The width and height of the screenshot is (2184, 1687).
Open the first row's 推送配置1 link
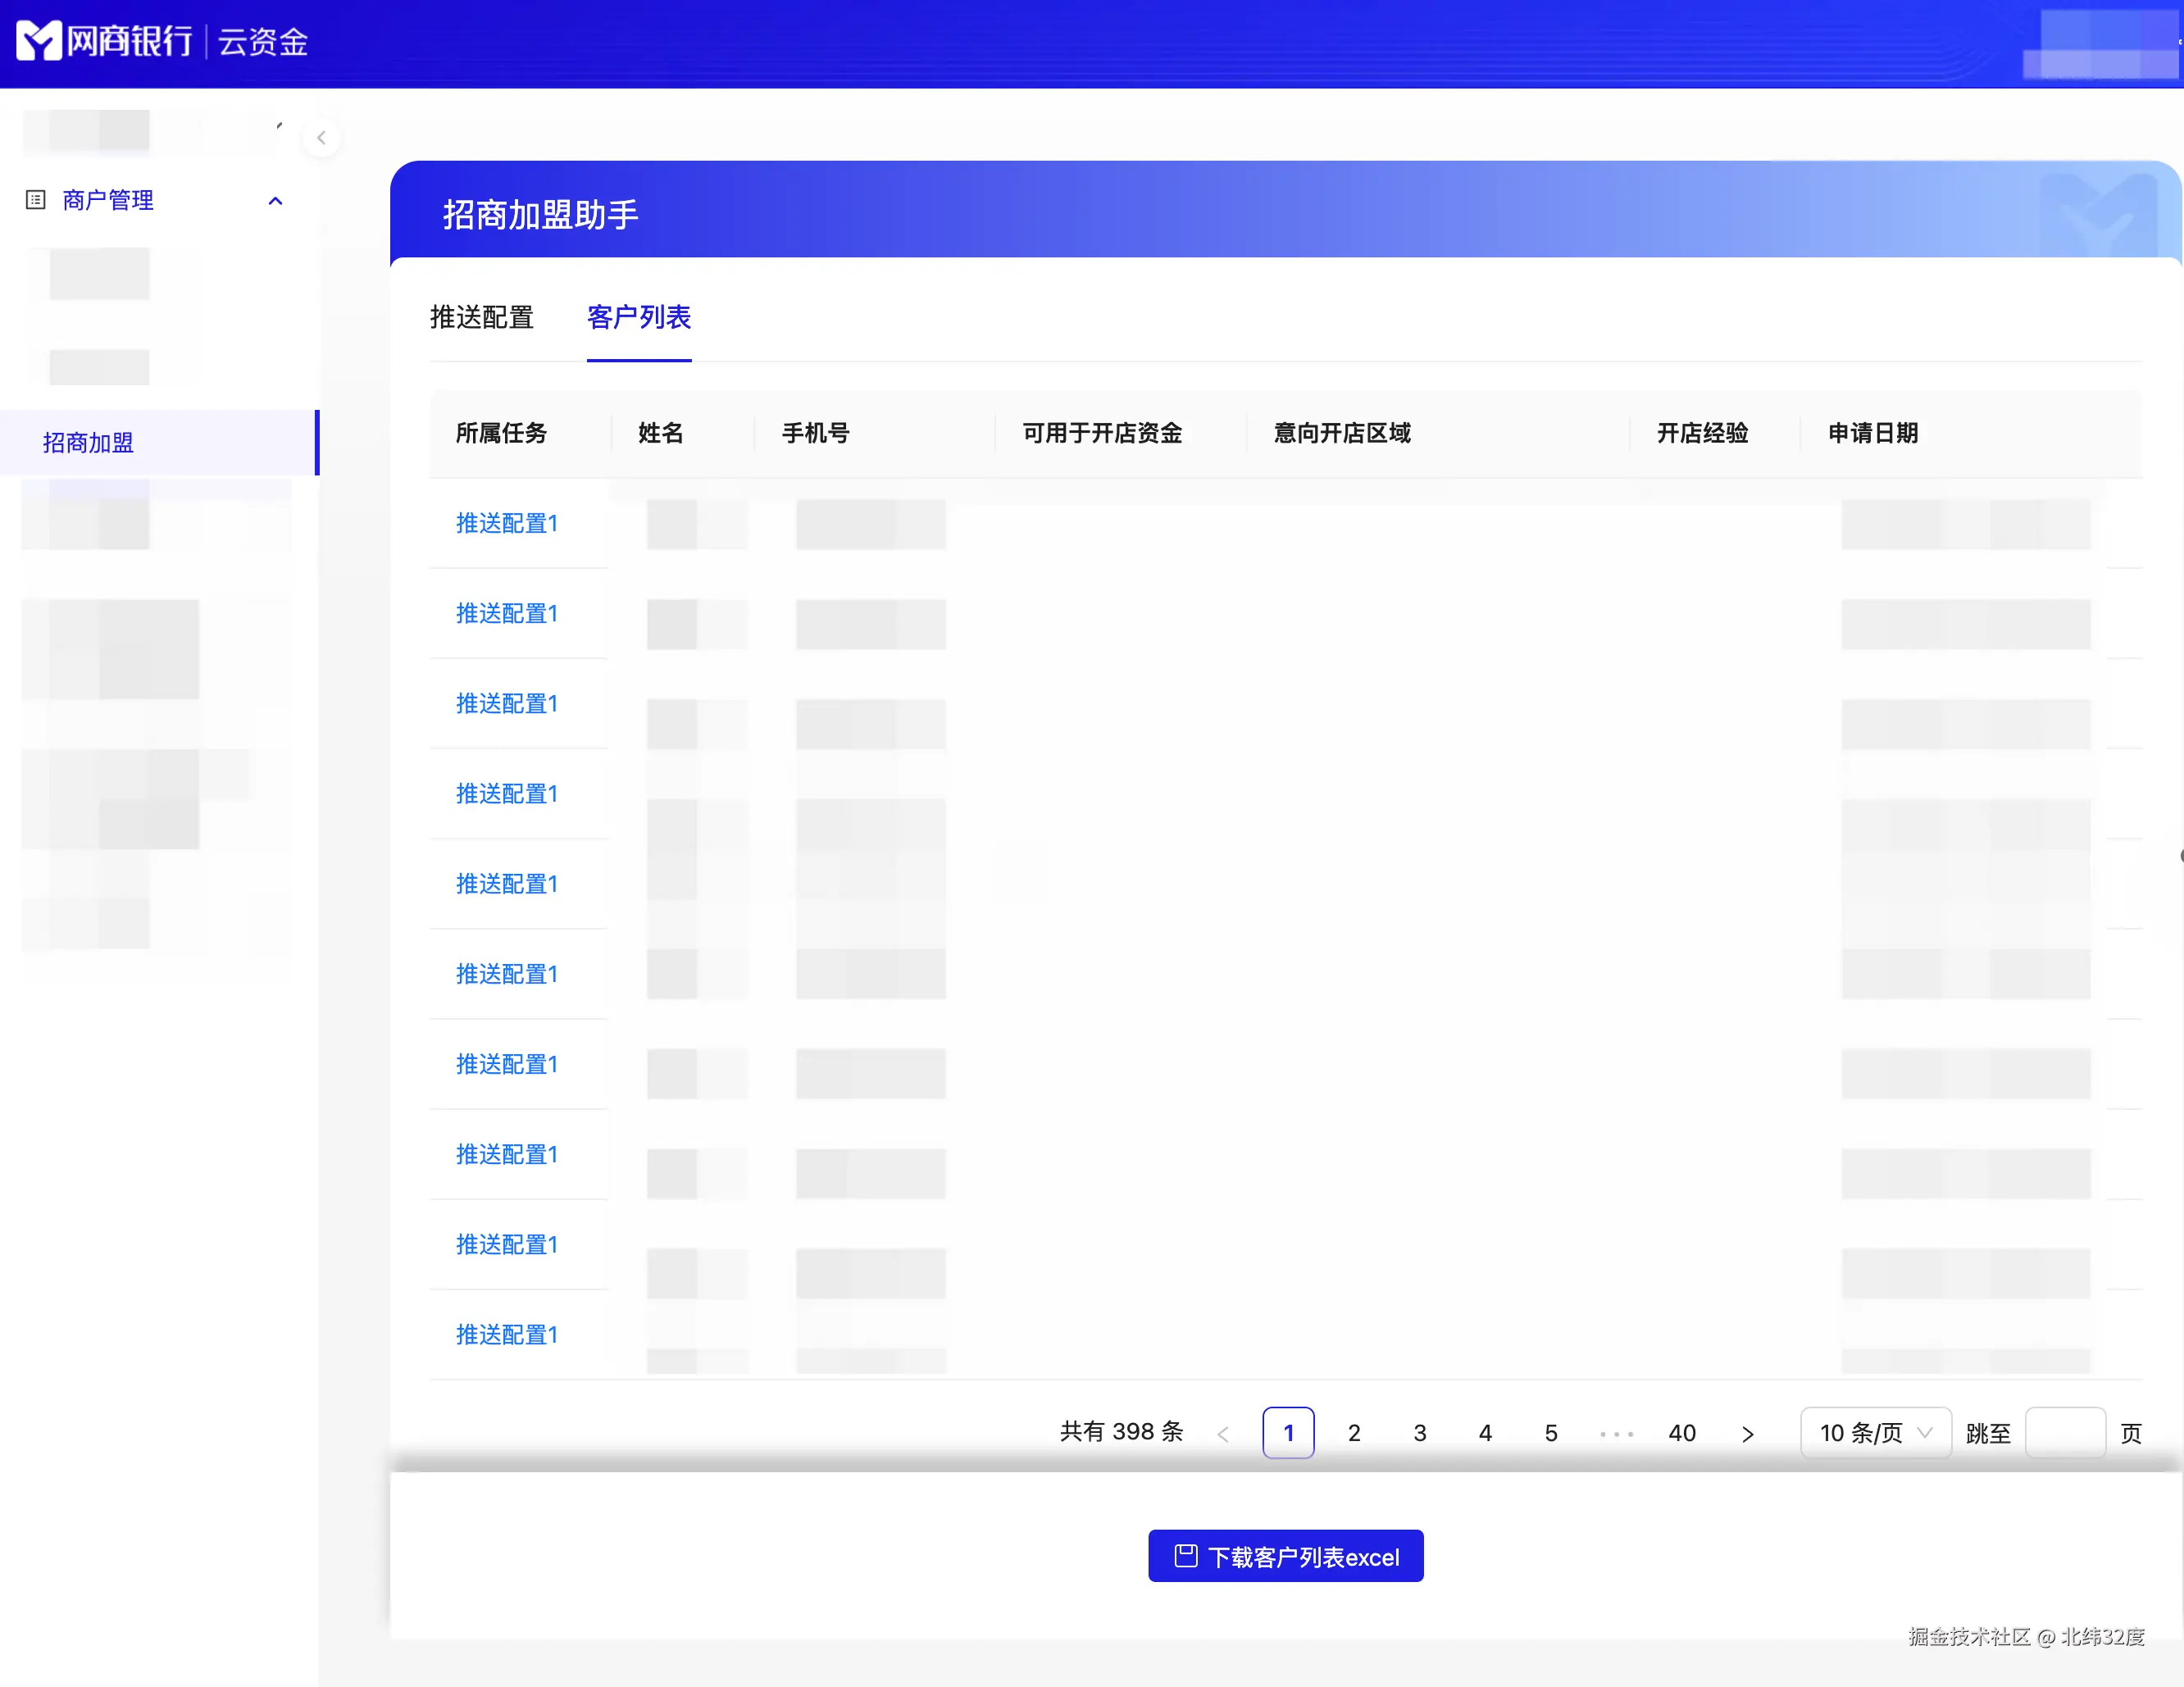click(x=507, y=523)
